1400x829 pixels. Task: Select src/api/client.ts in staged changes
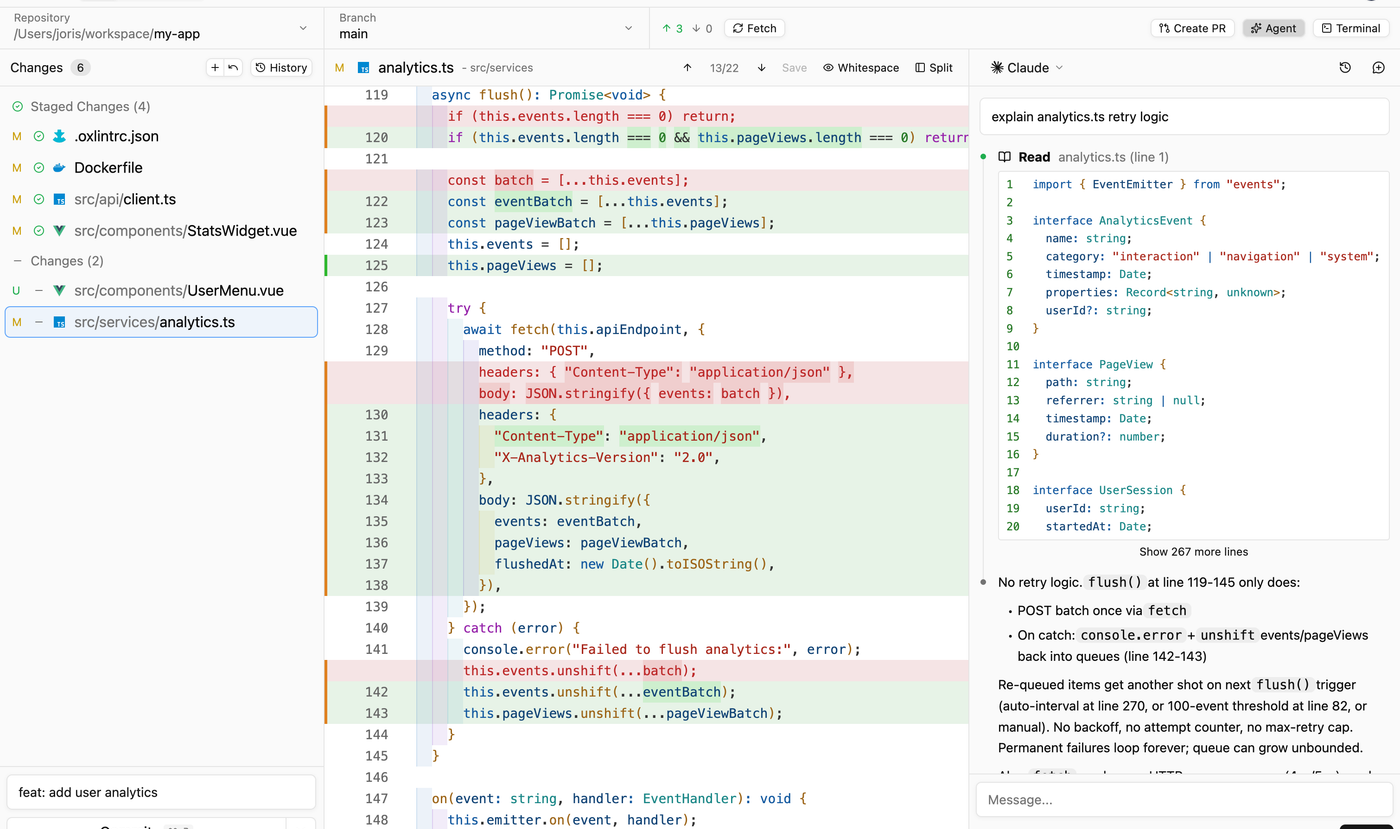[x=162, y=199]
